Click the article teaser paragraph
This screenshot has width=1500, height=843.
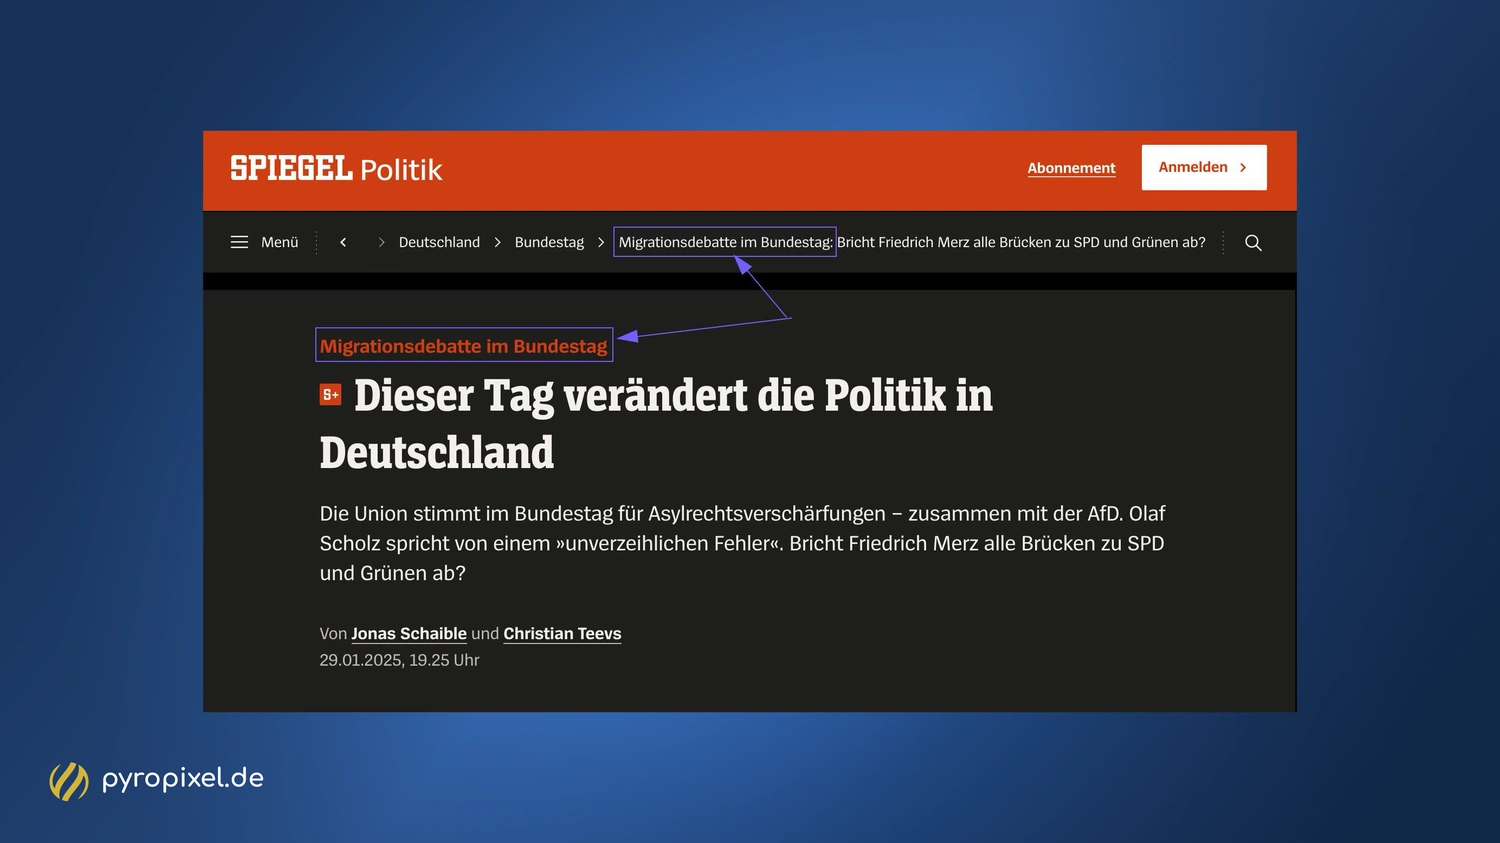click(x=742, y=543)
